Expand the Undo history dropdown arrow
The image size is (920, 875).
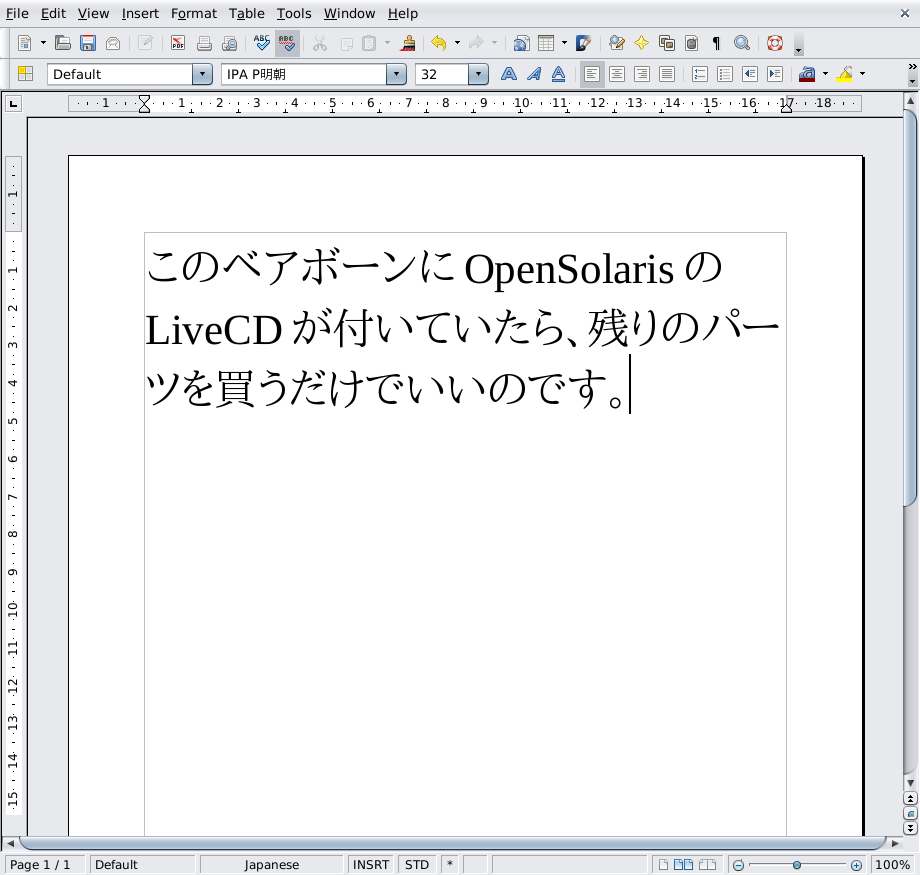tap(457, 43)
